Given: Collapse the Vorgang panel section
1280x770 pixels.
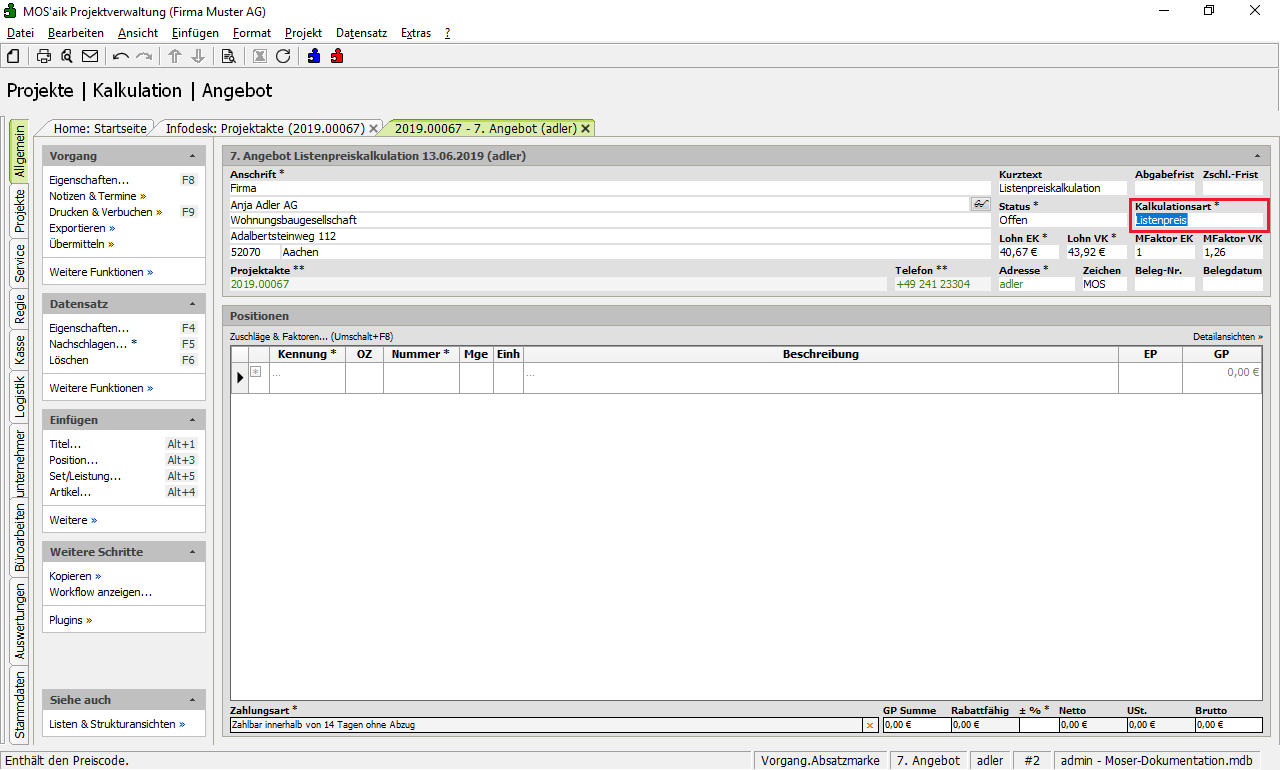Looking at the screenshot, I should tap(192, 156).
